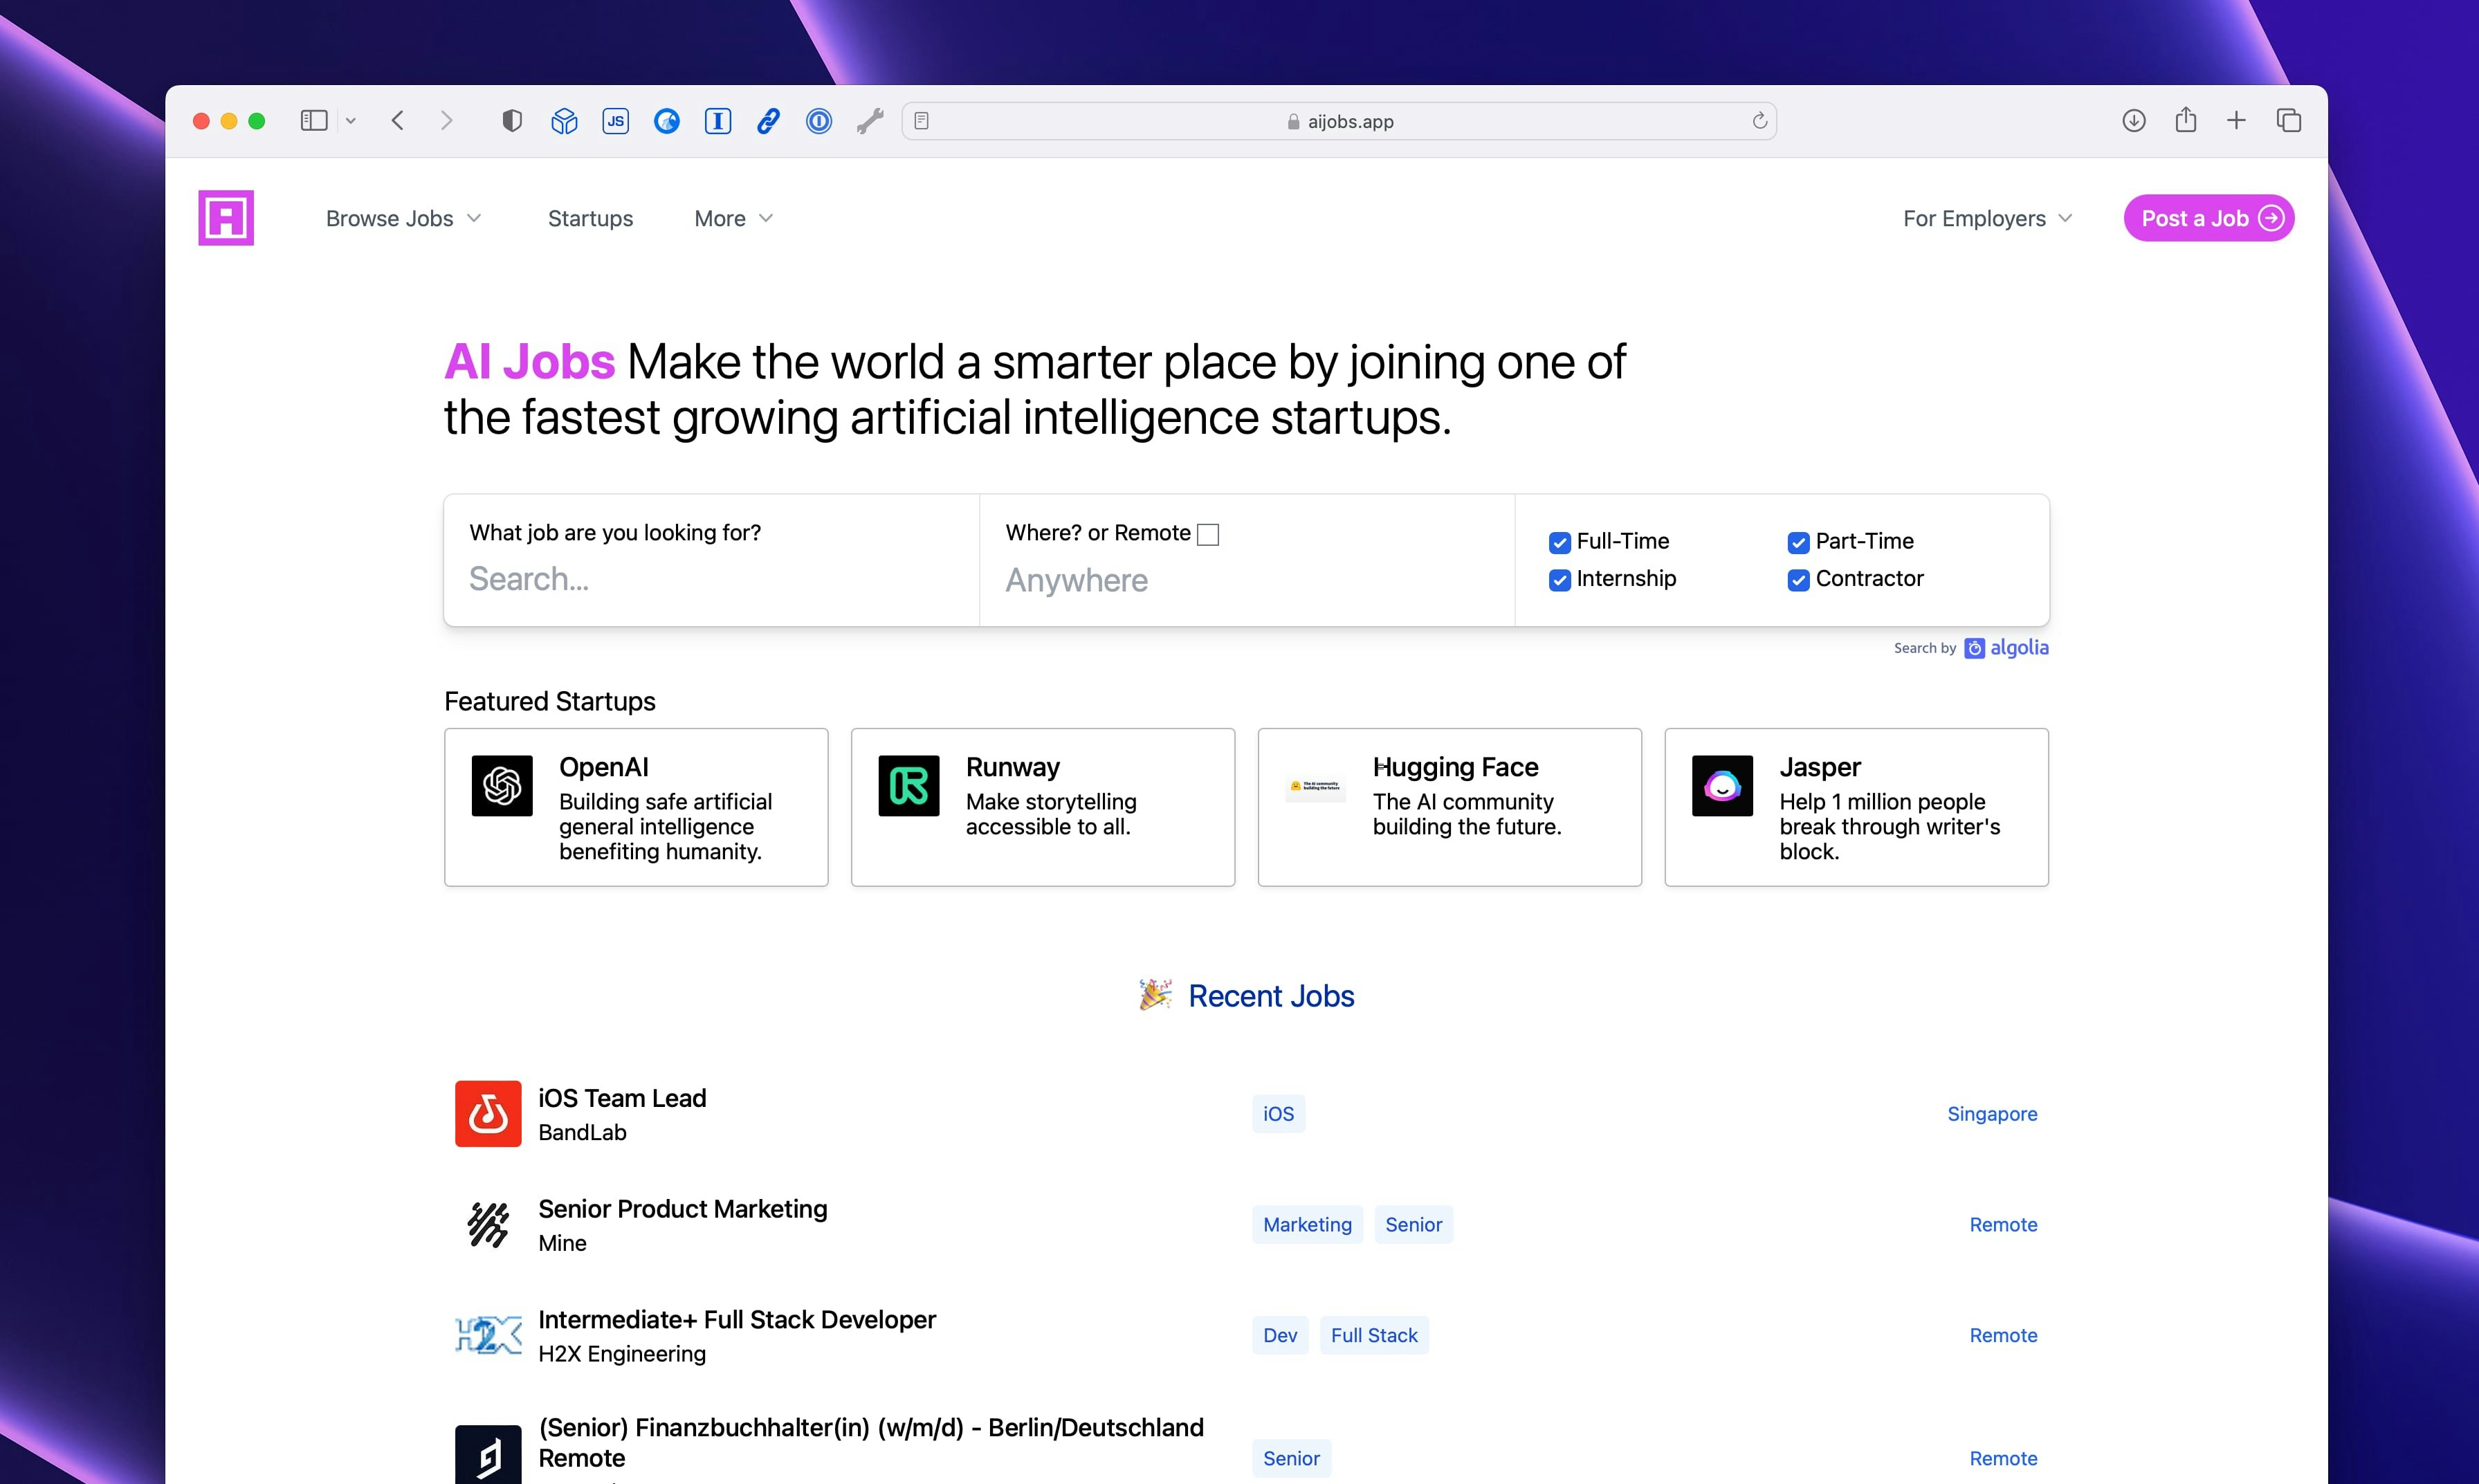Click the blue cube extension icon
The image size is (2479, 1484).
(x=564, y=121)
